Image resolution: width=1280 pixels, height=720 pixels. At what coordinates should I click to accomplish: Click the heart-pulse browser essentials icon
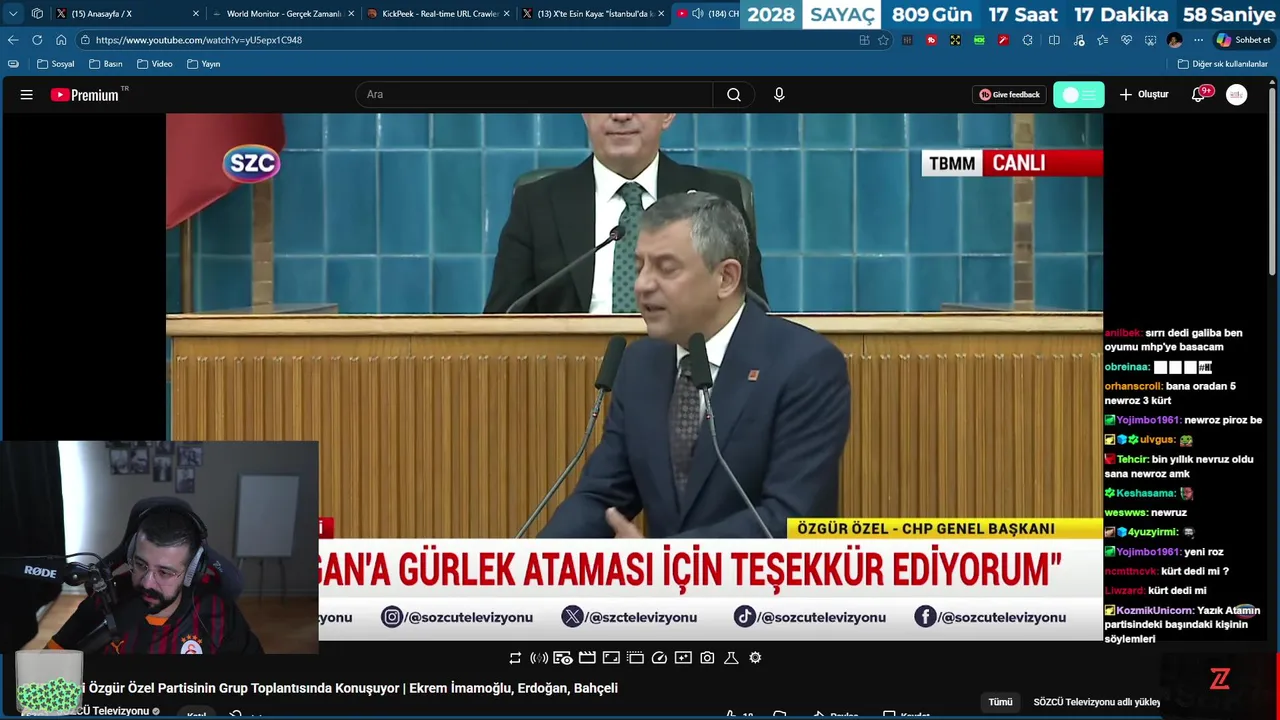(1126, 40)
